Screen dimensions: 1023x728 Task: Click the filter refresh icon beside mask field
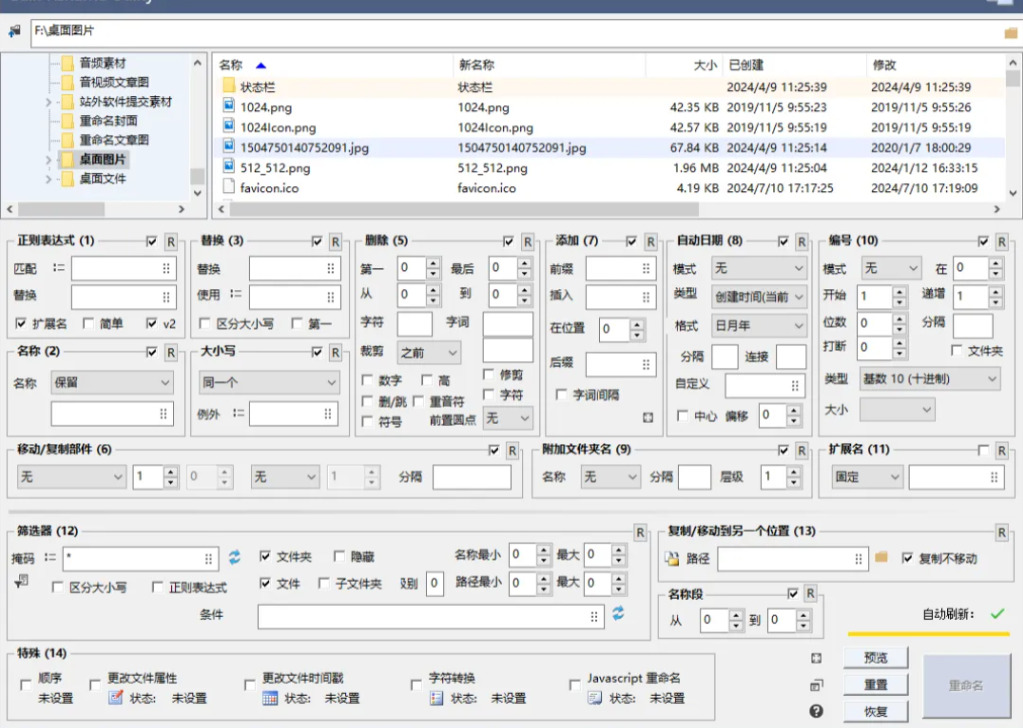(x=234, y=557)
